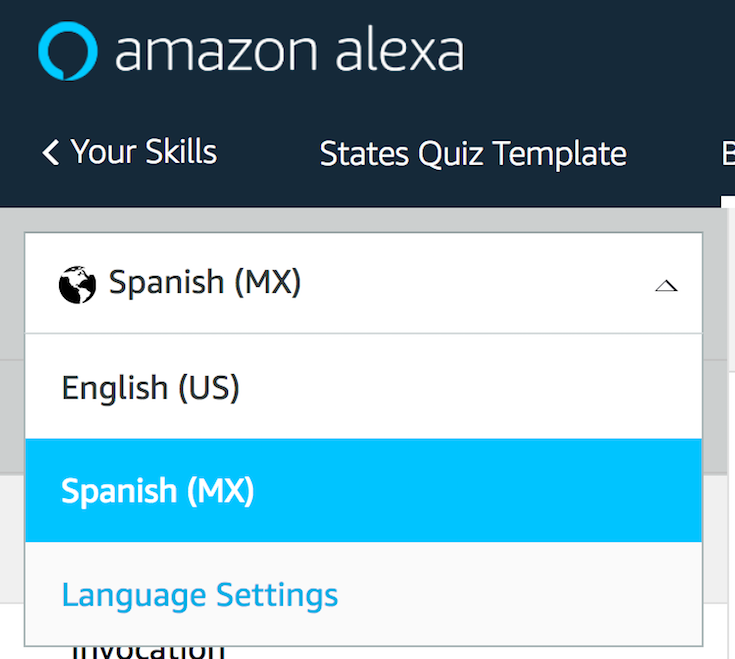Screen dimensions: 735x659
Task: Select the partially hidden Invocation item
Action: [x=148, y=650]
